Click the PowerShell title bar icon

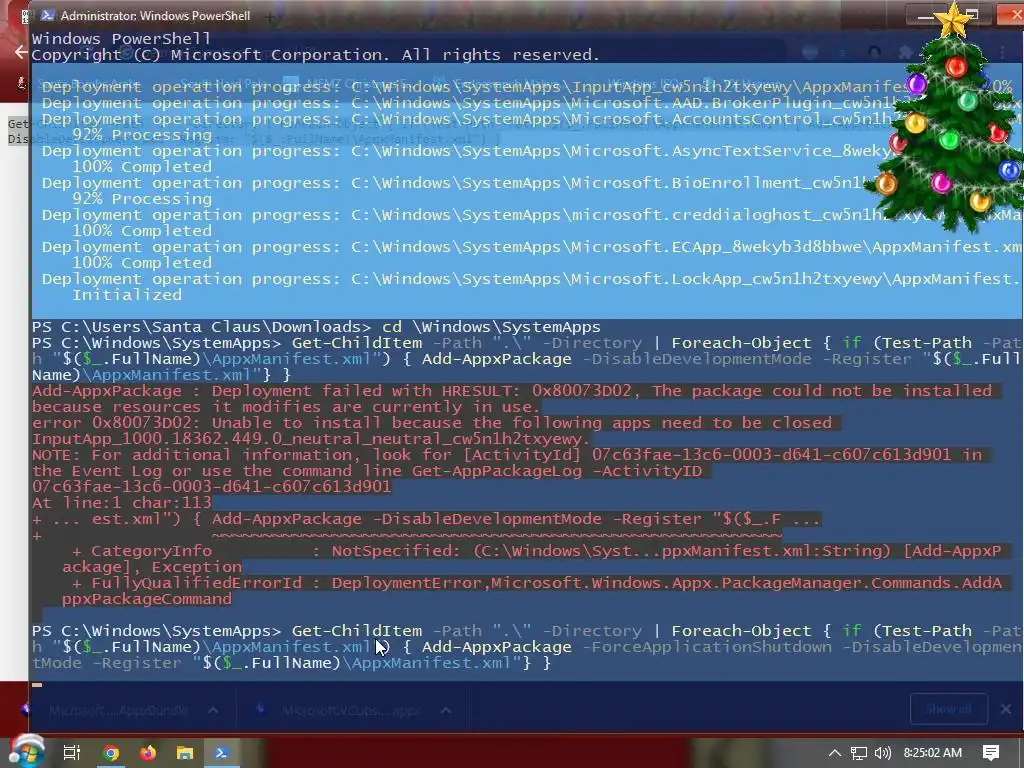point(46,15)
